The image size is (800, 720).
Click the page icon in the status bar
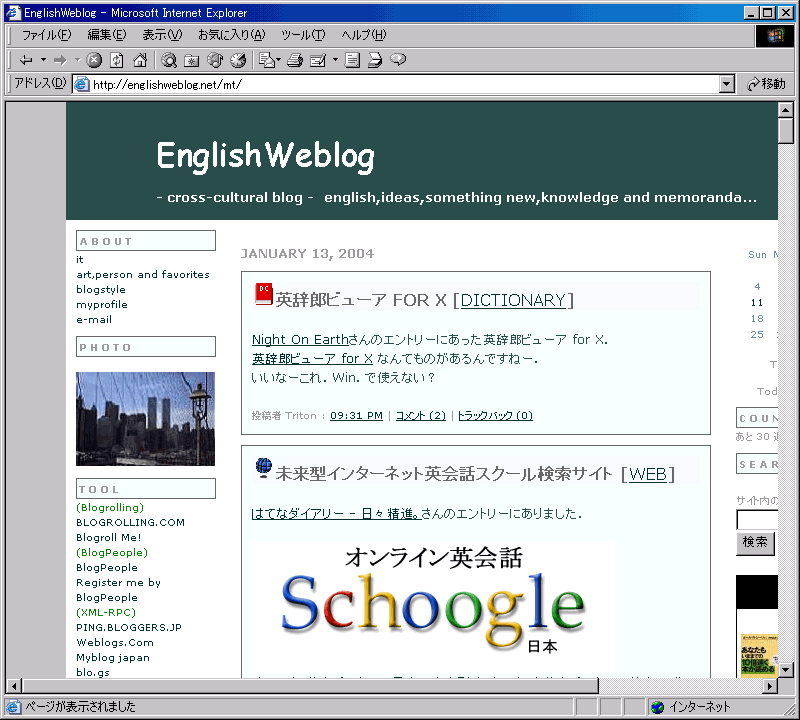pyautogui.click(x=13, y=707)
